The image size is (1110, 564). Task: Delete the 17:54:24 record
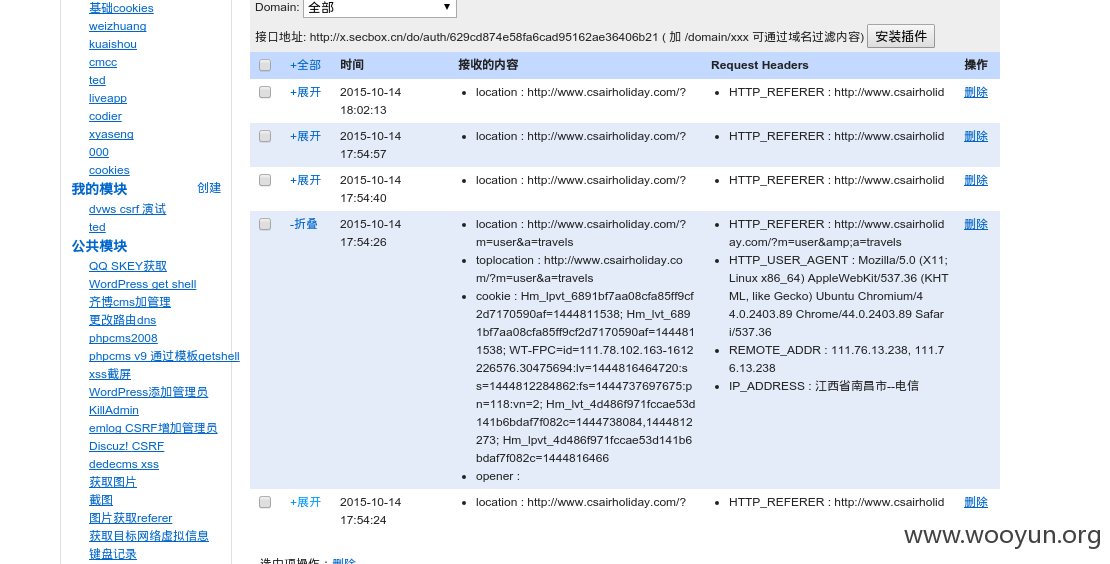(975, 502)
